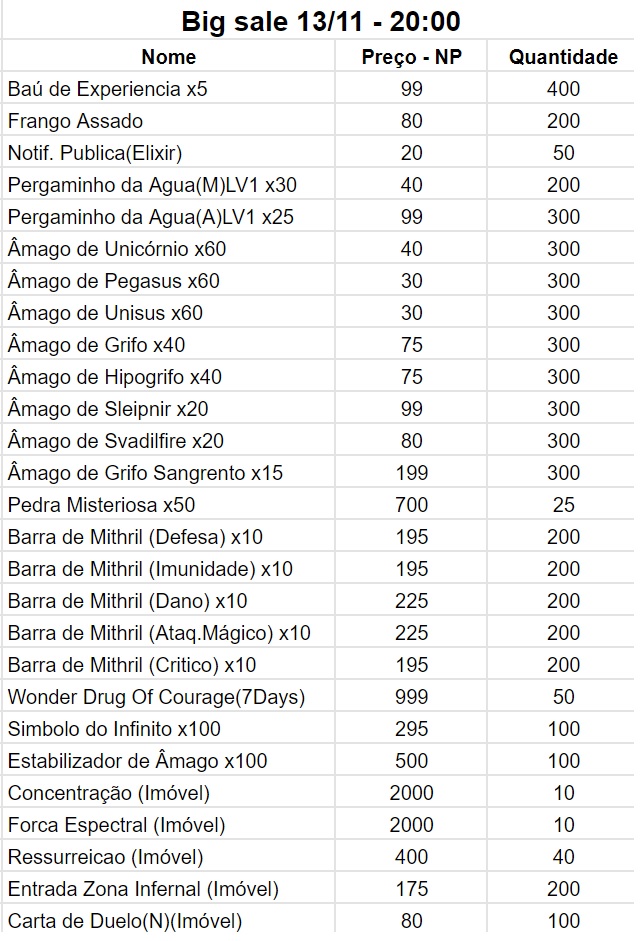Select the 'Frango Assado' item cell
Image resolution: width=641 pixels, height=941 pixels.
[x=76, y=121]
